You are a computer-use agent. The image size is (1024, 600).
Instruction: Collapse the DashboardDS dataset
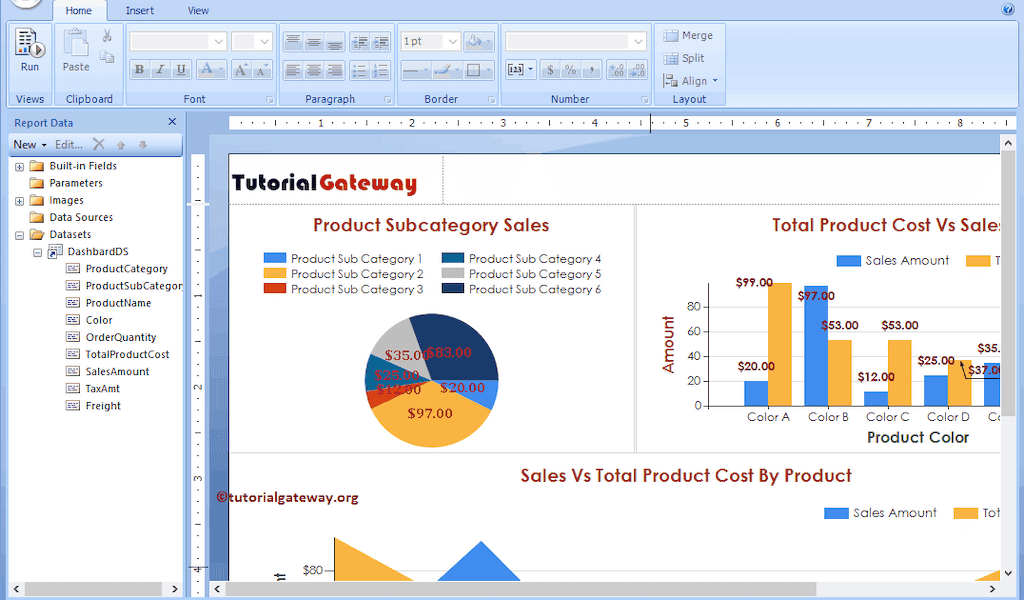pos(38,251)
